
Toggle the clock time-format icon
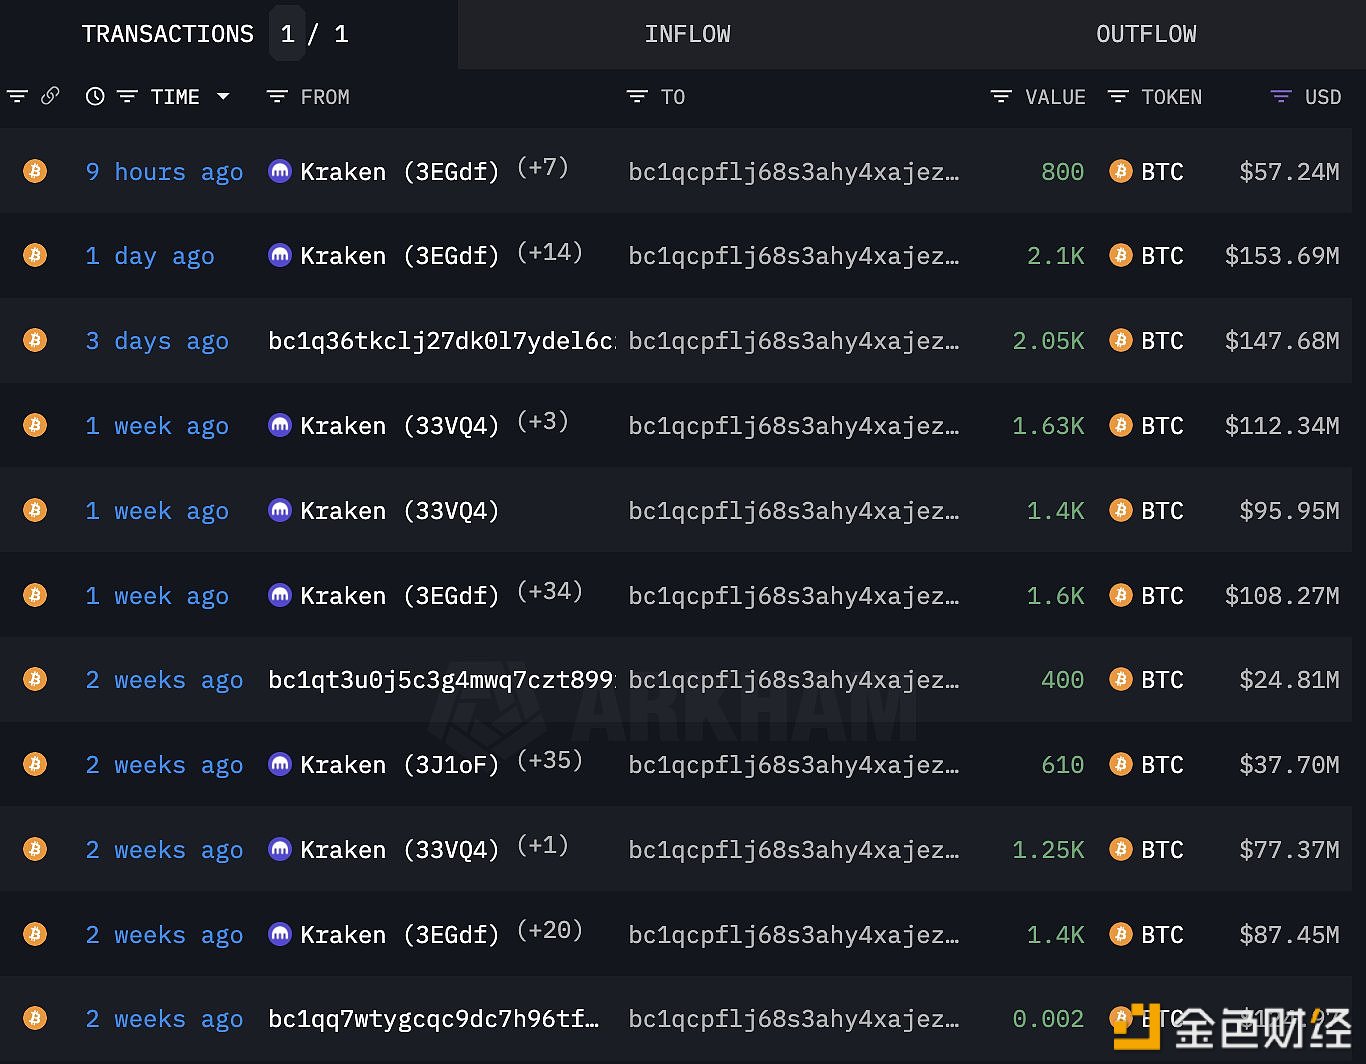(95, 97)
